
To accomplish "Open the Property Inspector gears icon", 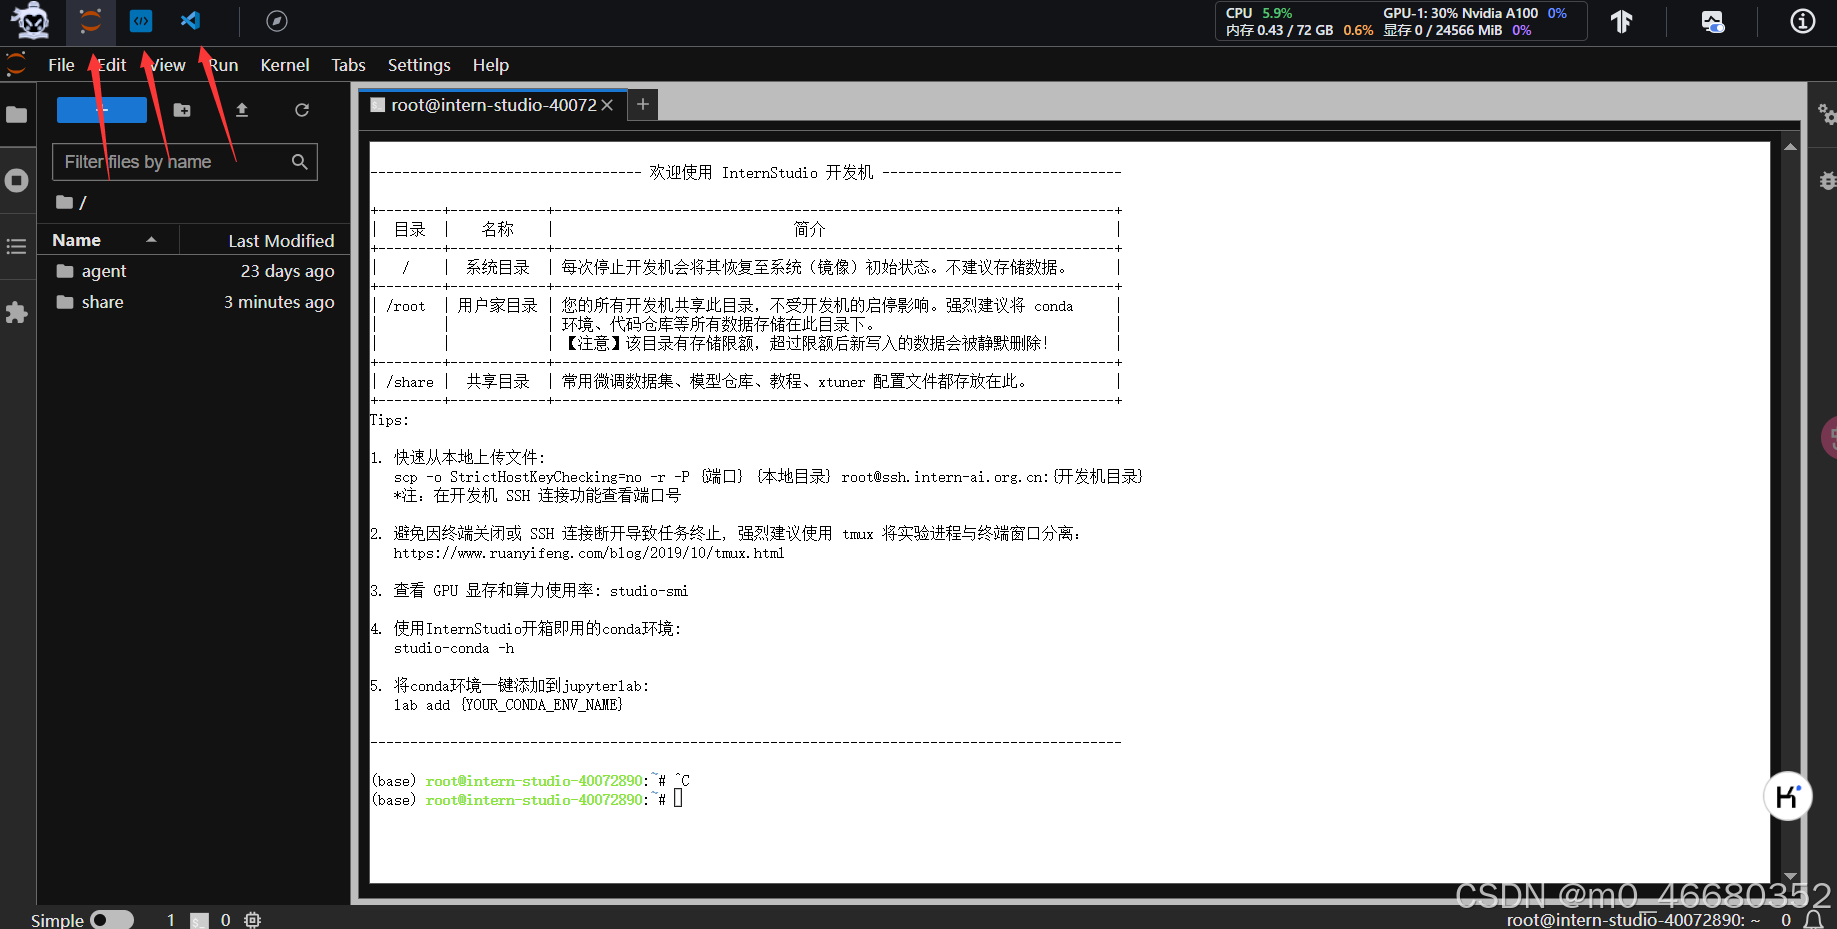I will 1826,114.
